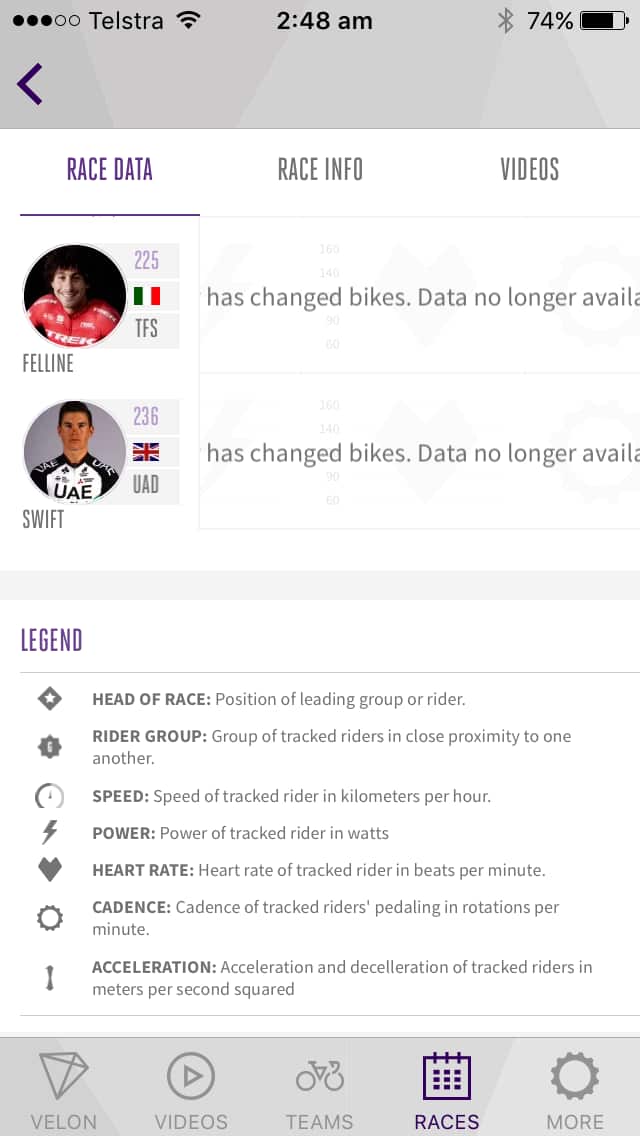Tap the back arrow to return

pos(28,83)
